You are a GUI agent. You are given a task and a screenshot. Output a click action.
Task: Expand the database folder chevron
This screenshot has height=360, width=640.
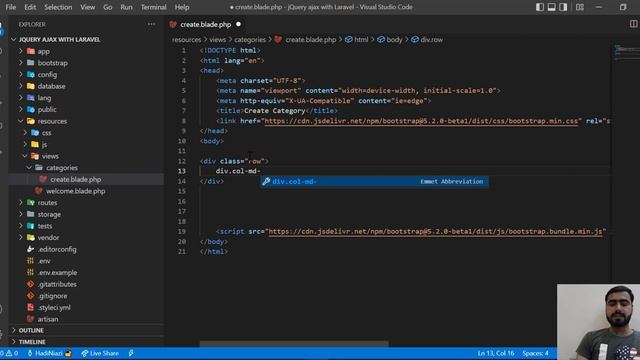coord(21,86)
